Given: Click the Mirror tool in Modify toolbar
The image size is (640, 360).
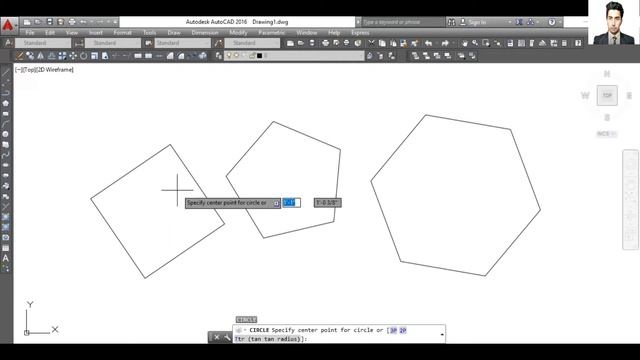Looking at the screenshot, I should pyautogui.click(x=40, y=56).
